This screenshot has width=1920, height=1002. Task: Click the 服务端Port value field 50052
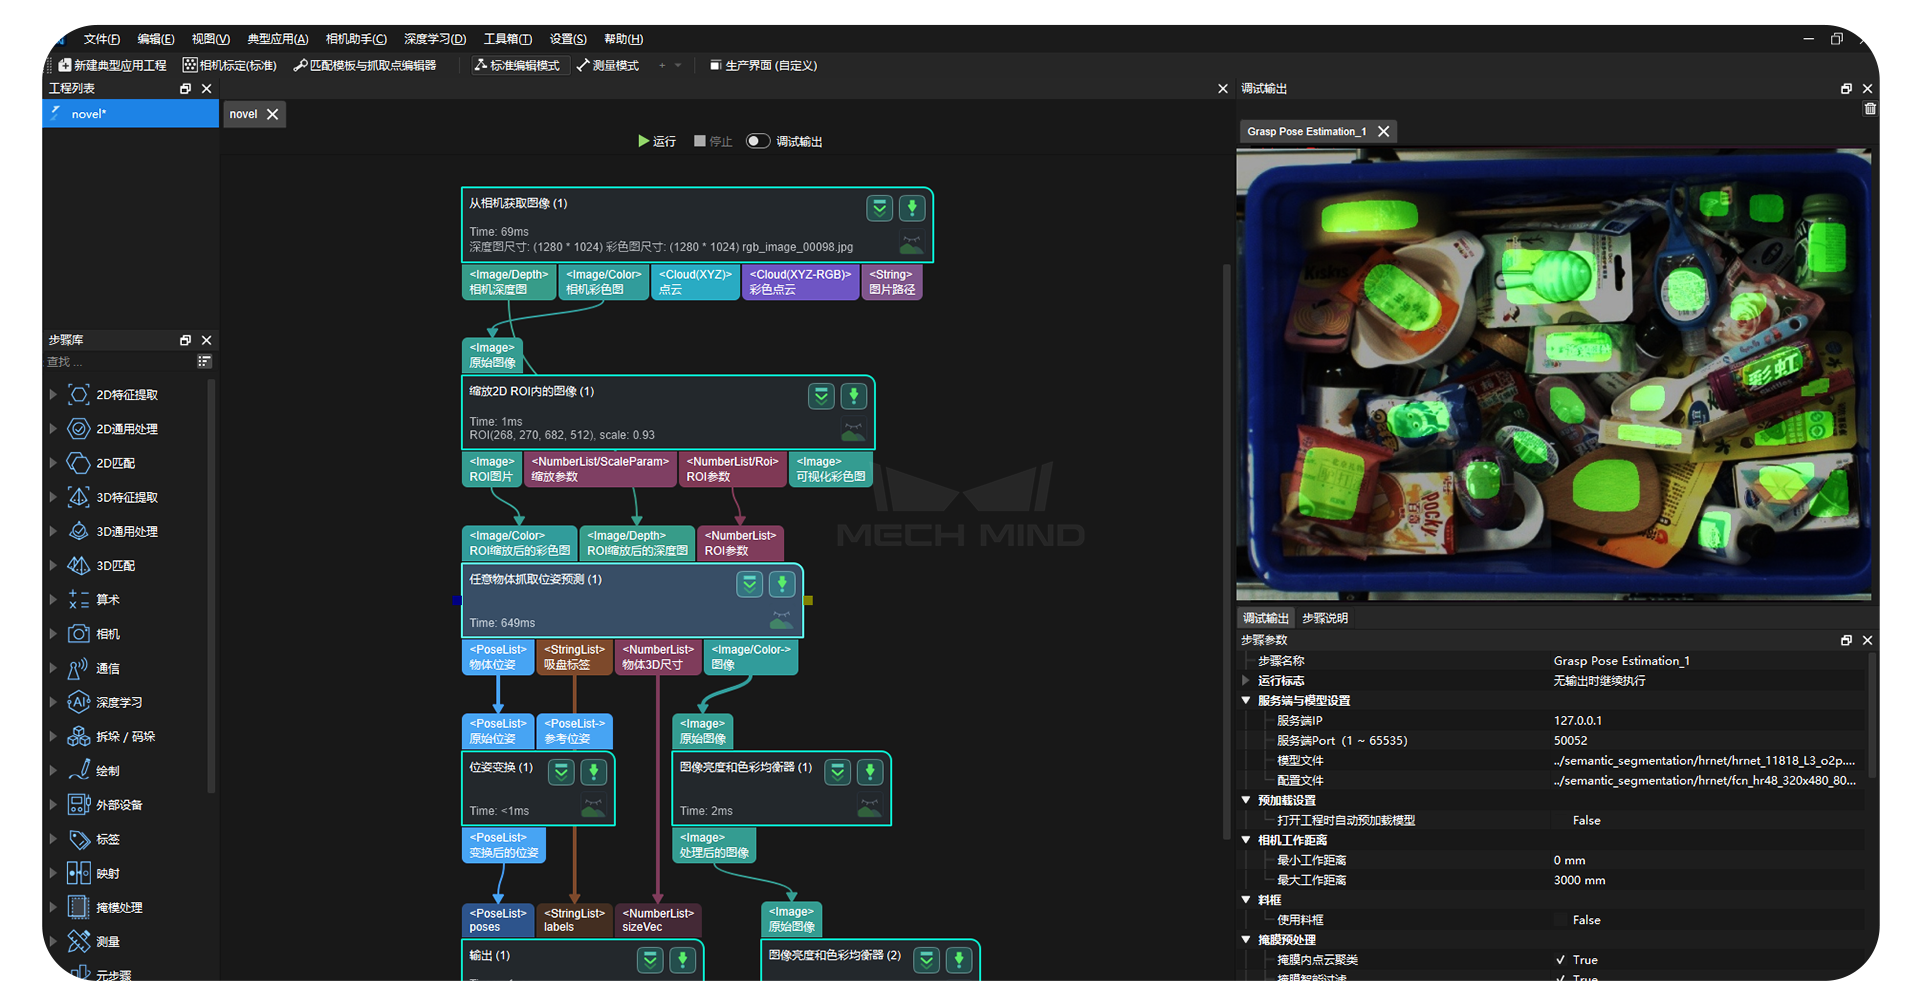[x=1570, y=741]
